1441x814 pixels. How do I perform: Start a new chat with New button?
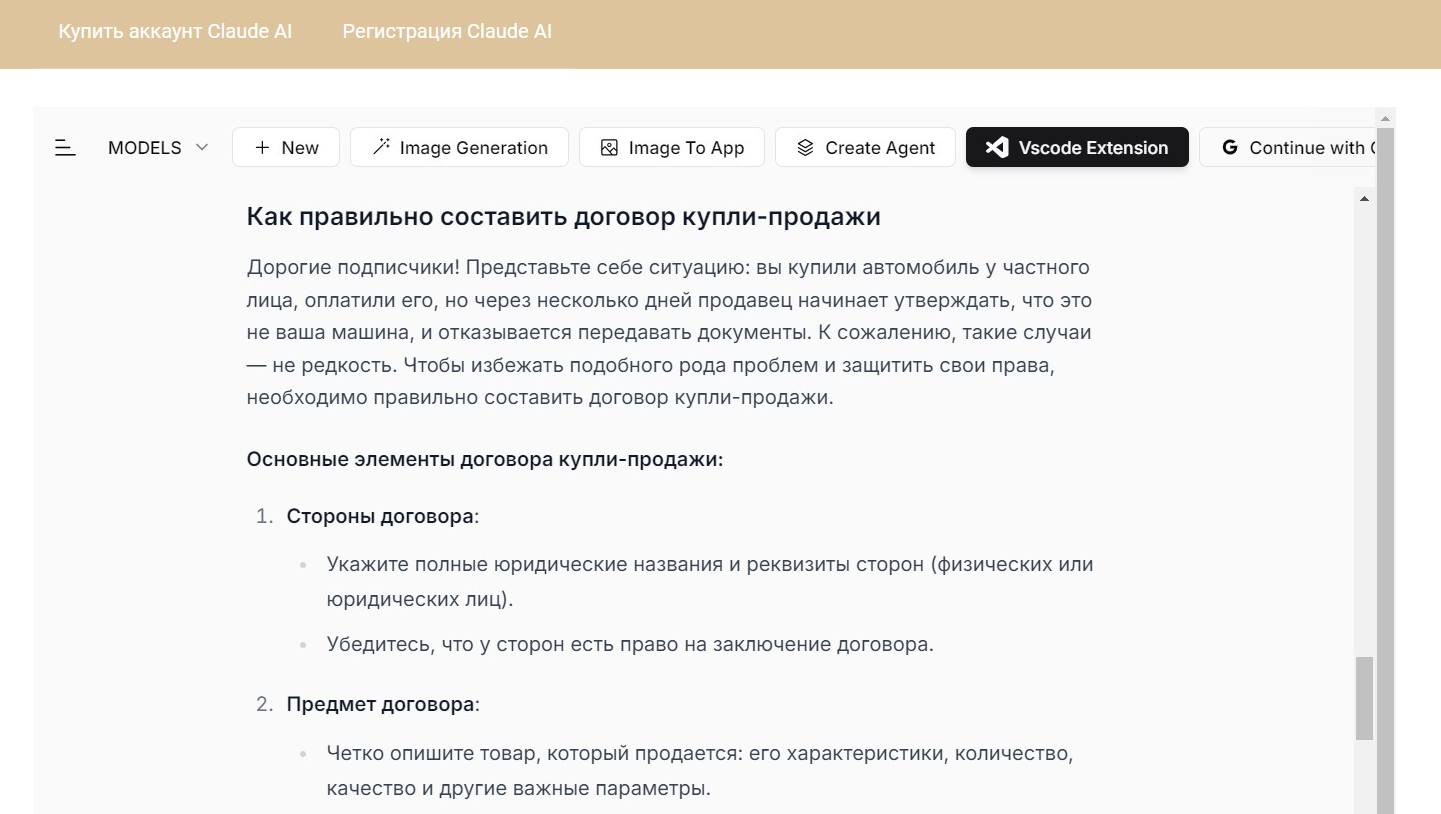click(x=286, y=148)
